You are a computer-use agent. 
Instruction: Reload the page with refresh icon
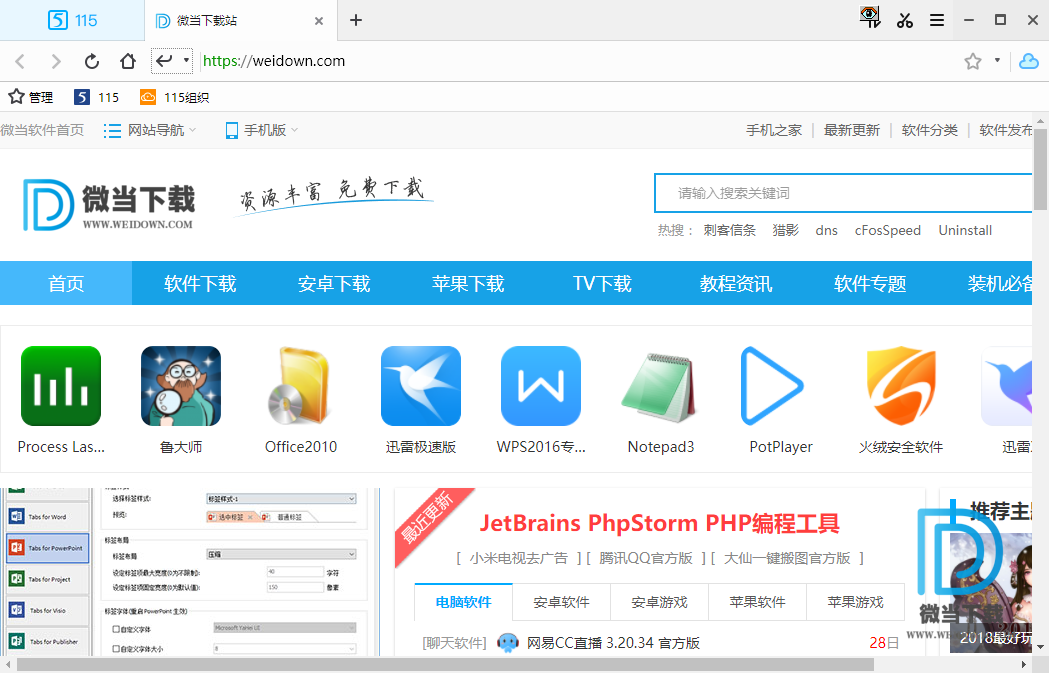92,62
